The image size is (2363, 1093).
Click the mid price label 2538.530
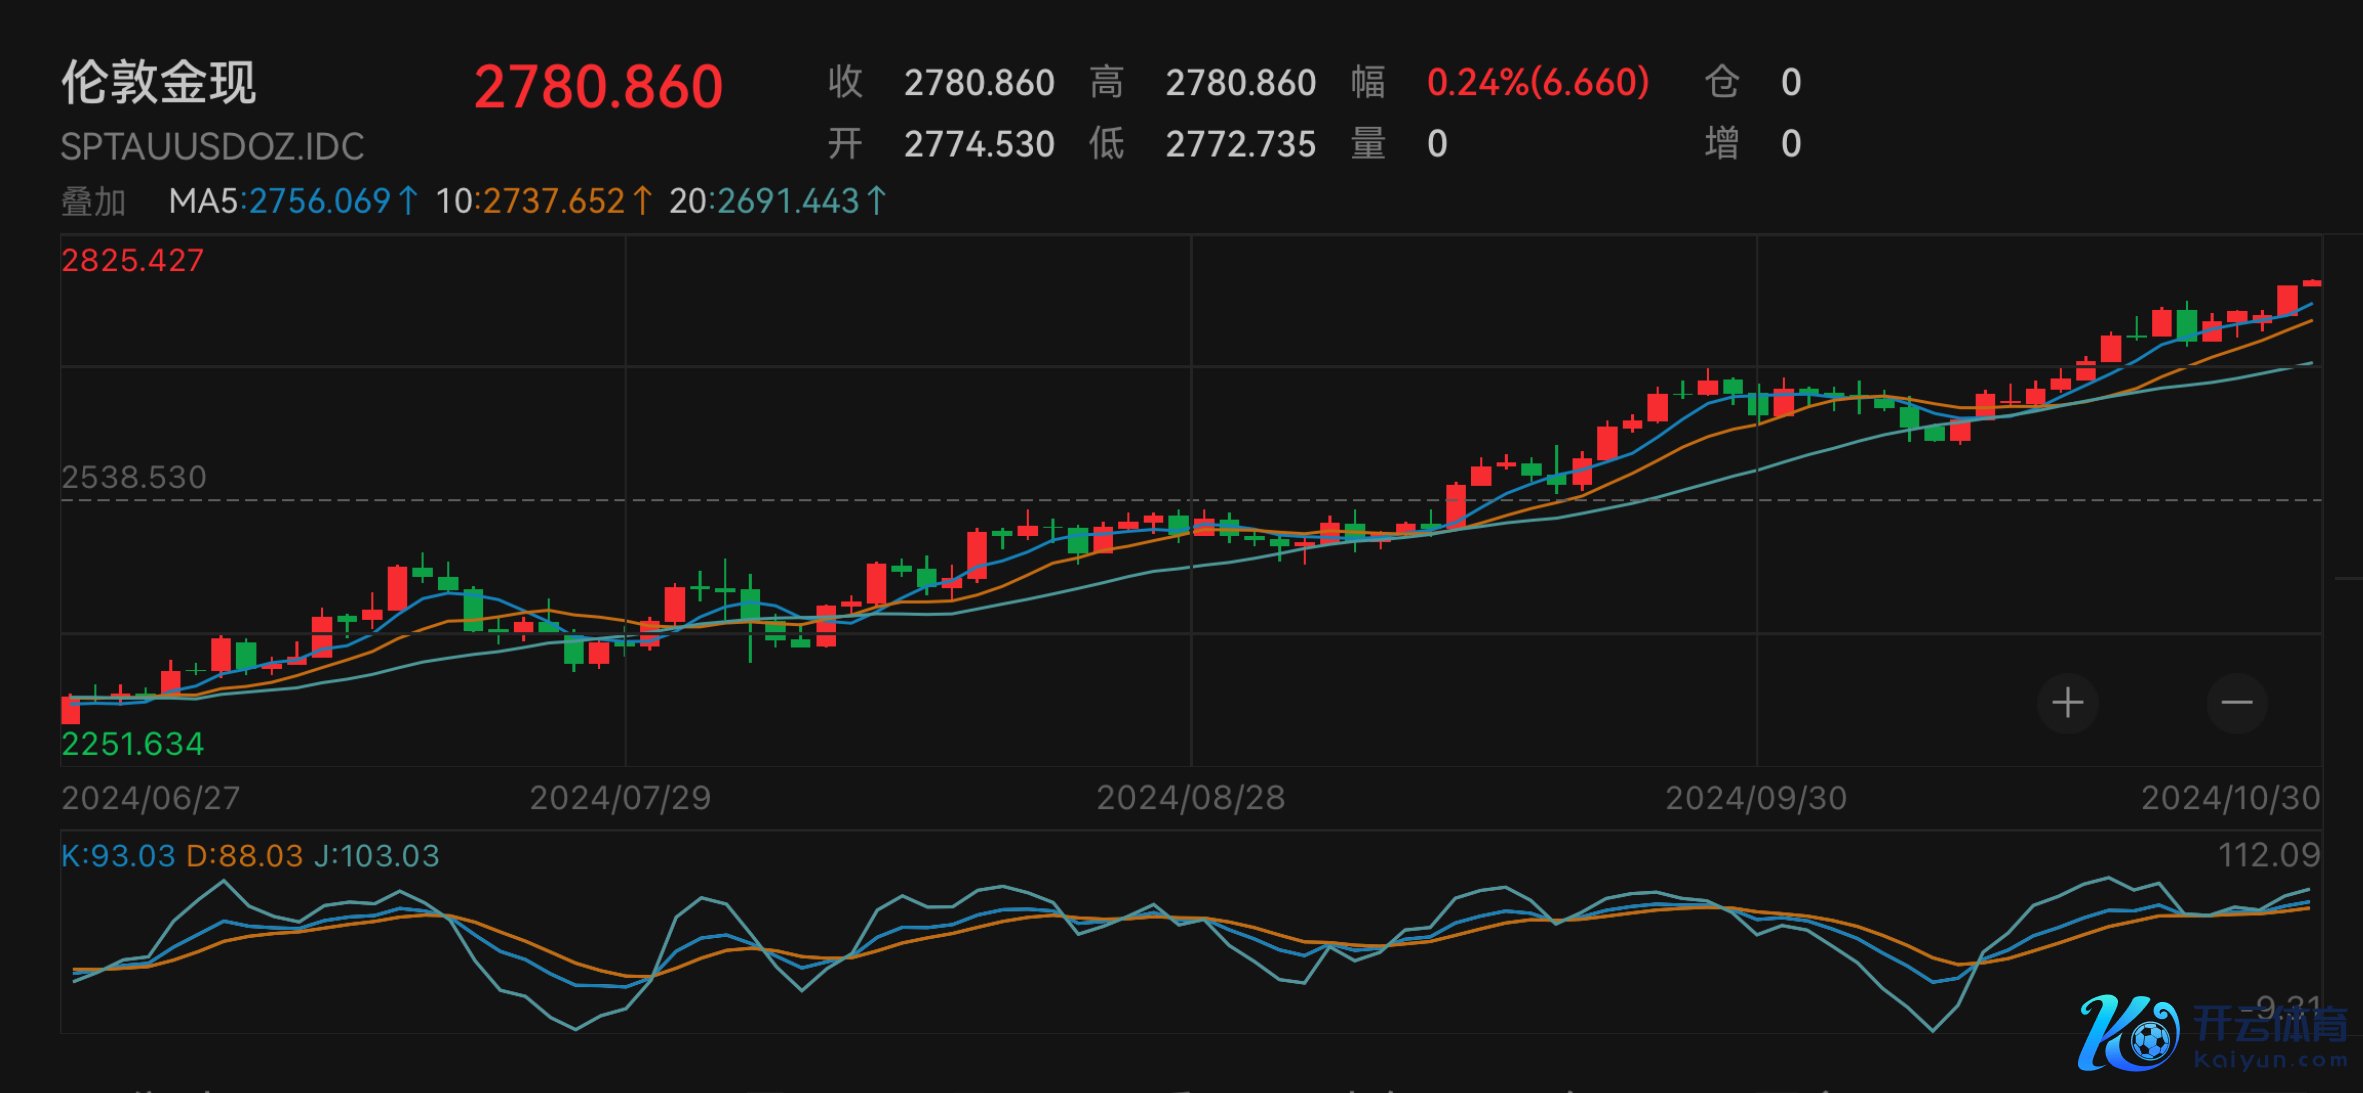pyautogui.click(x=134, y=478)
